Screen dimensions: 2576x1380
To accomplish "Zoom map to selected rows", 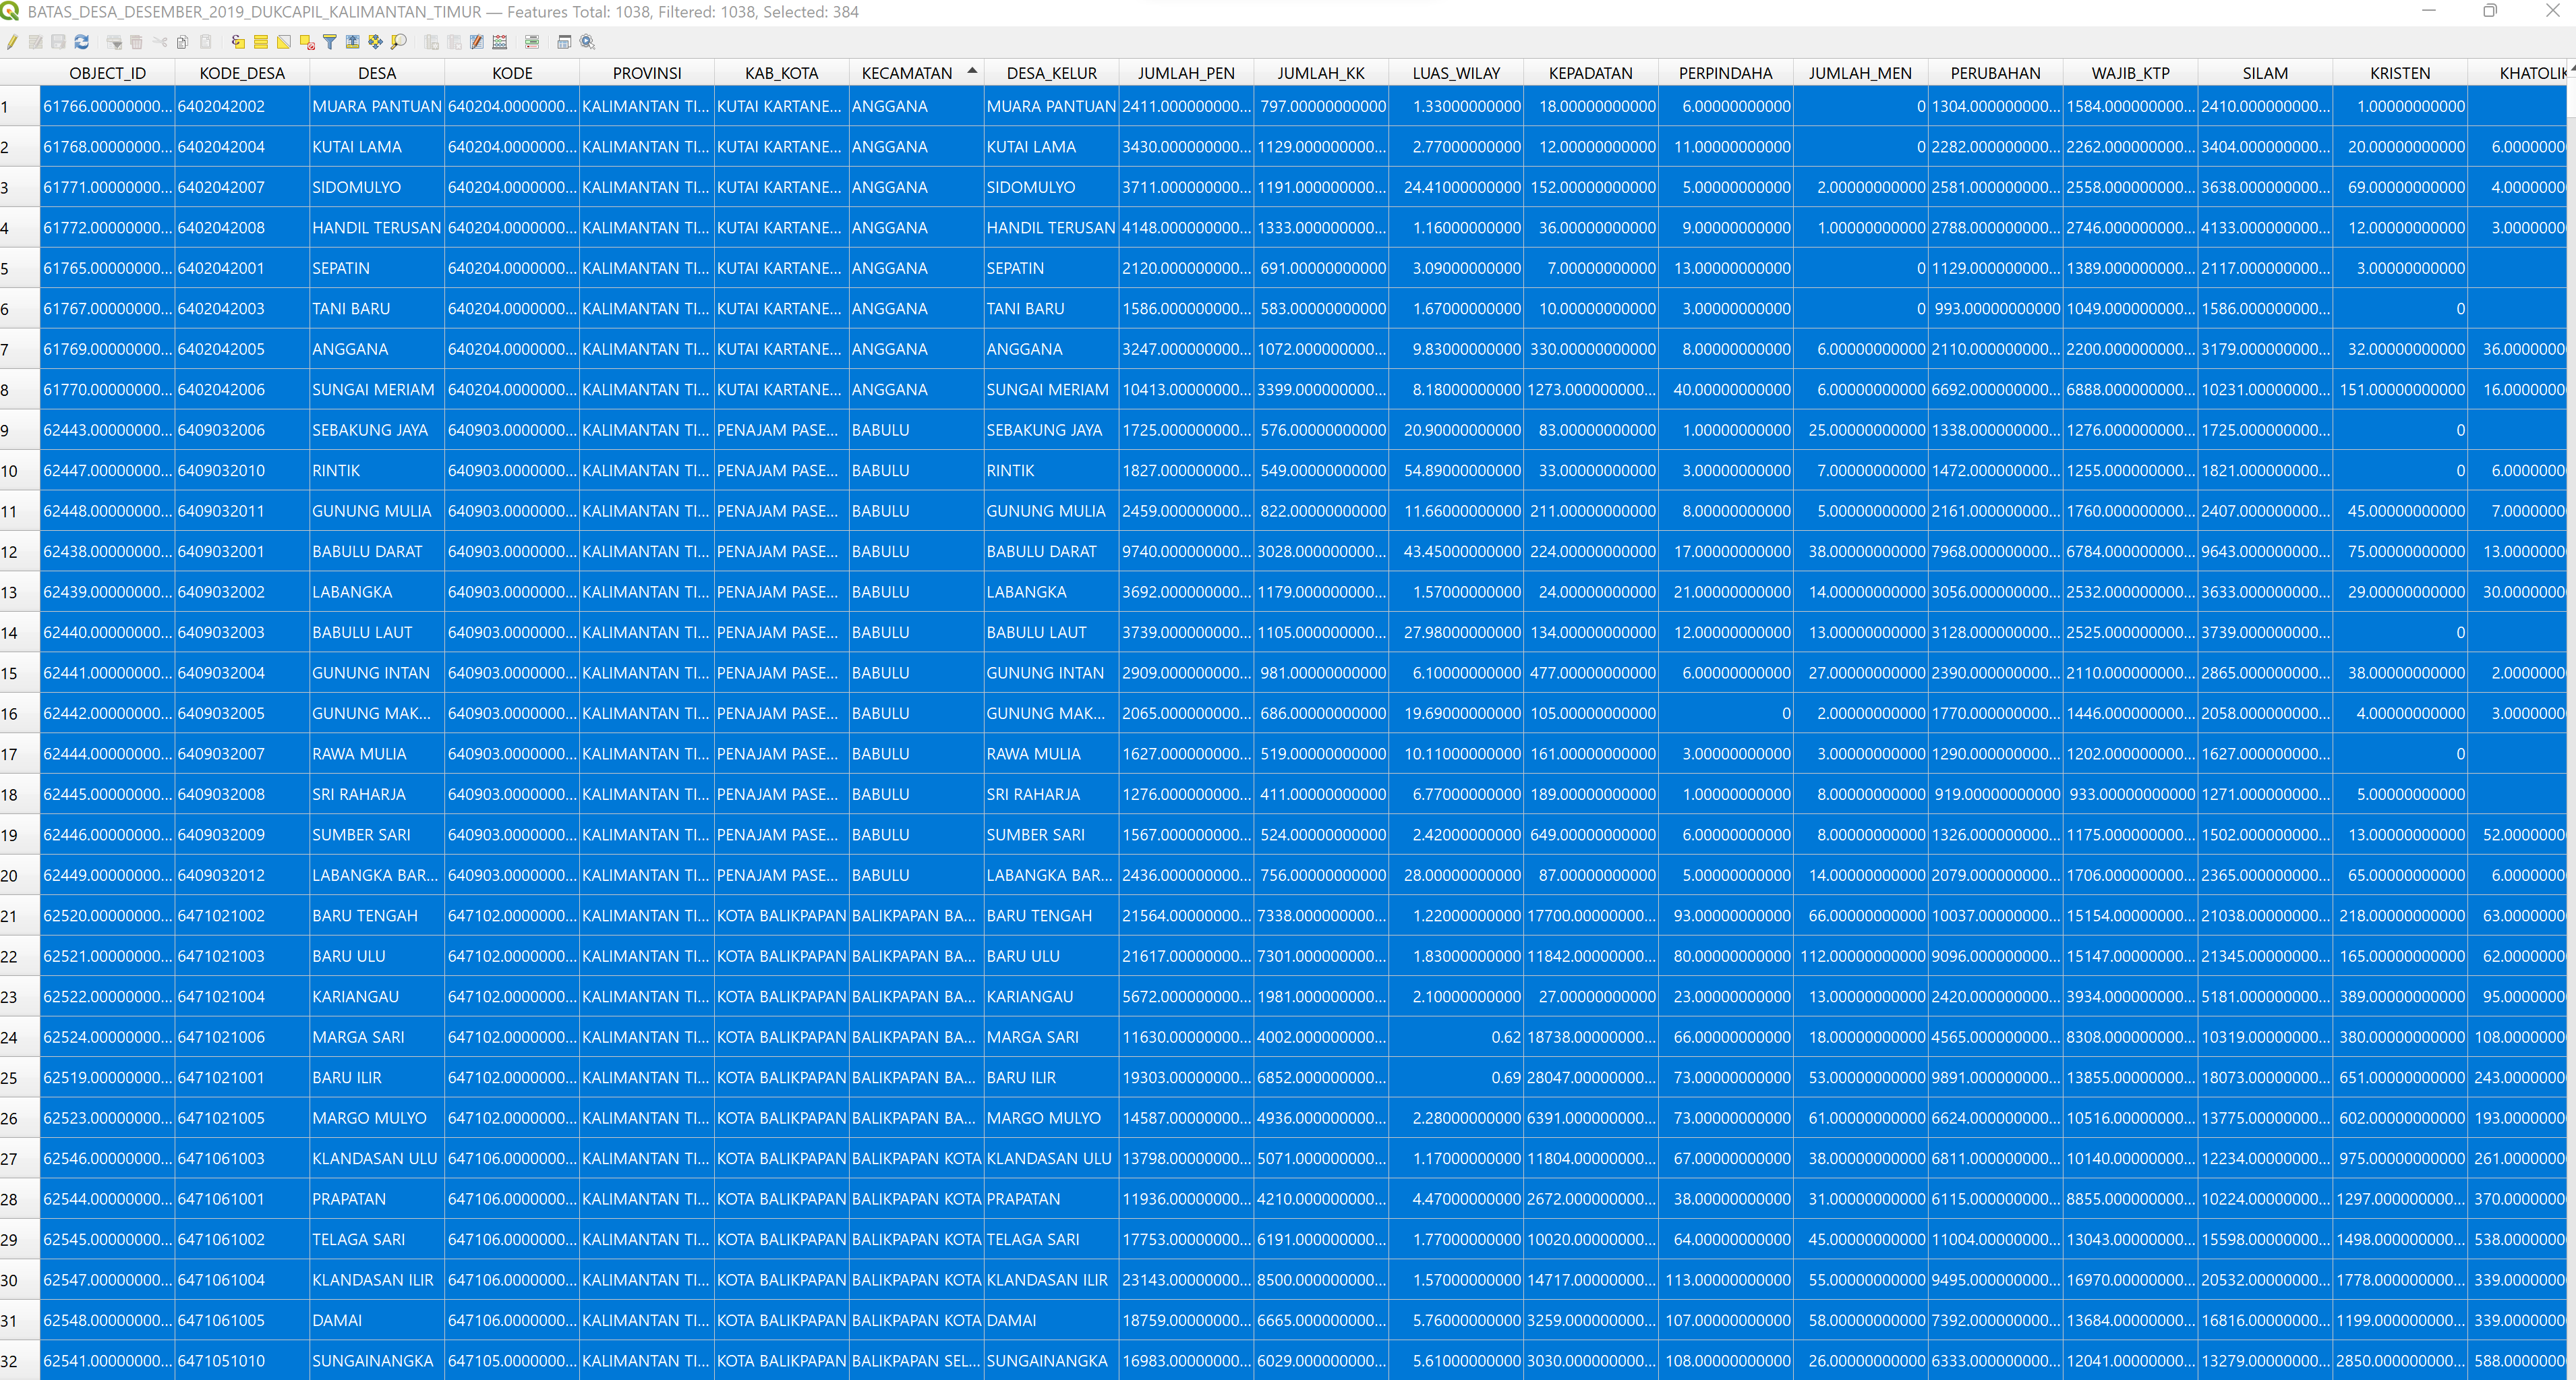I will [x=399, y=42].
